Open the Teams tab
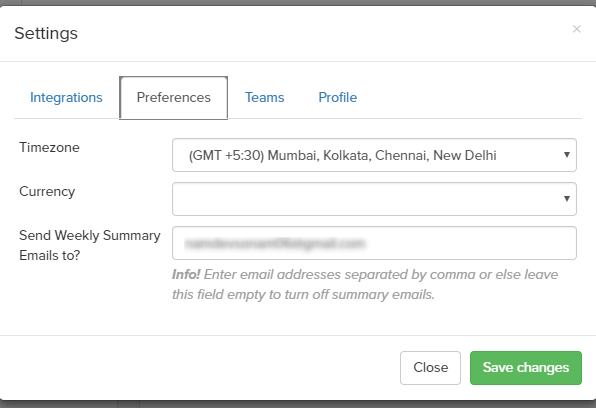The height and width of the screenshot is (408, 596). [x=264, y=97]
